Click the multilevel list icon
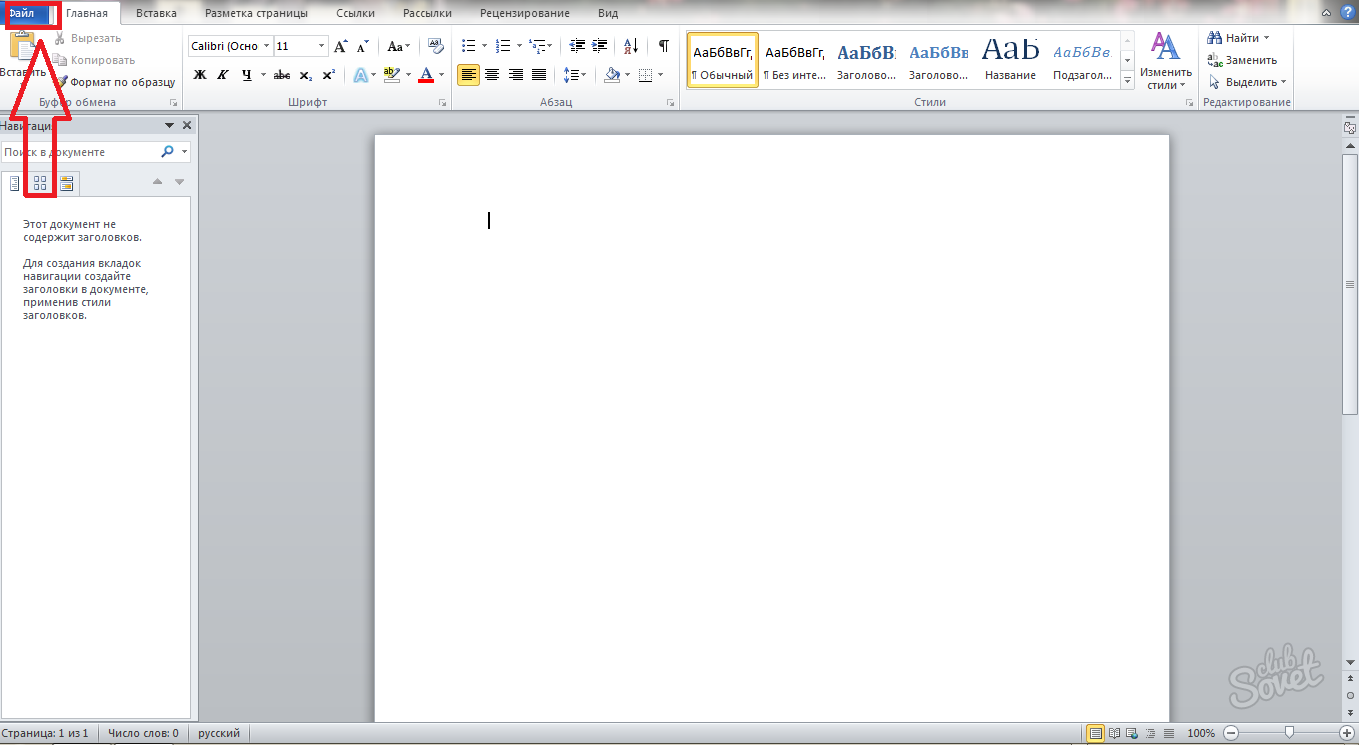The width and height of the screenshot is (1359, 745). pyautogui.click(x=538, y=46)
